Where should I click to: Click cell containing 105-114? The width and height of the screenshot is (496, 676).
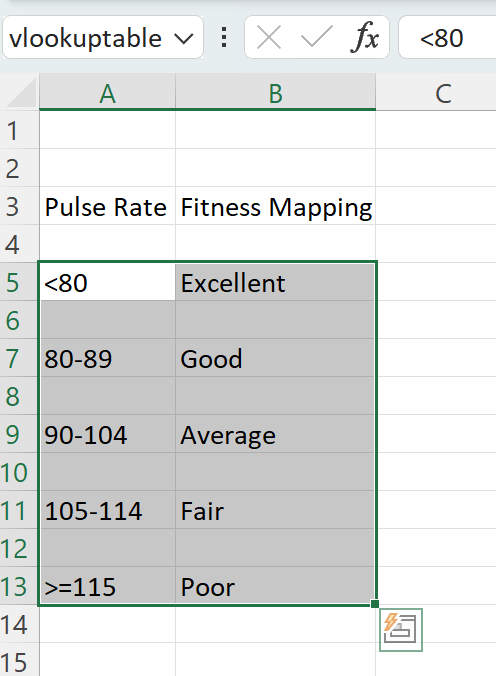click(107, 510)
